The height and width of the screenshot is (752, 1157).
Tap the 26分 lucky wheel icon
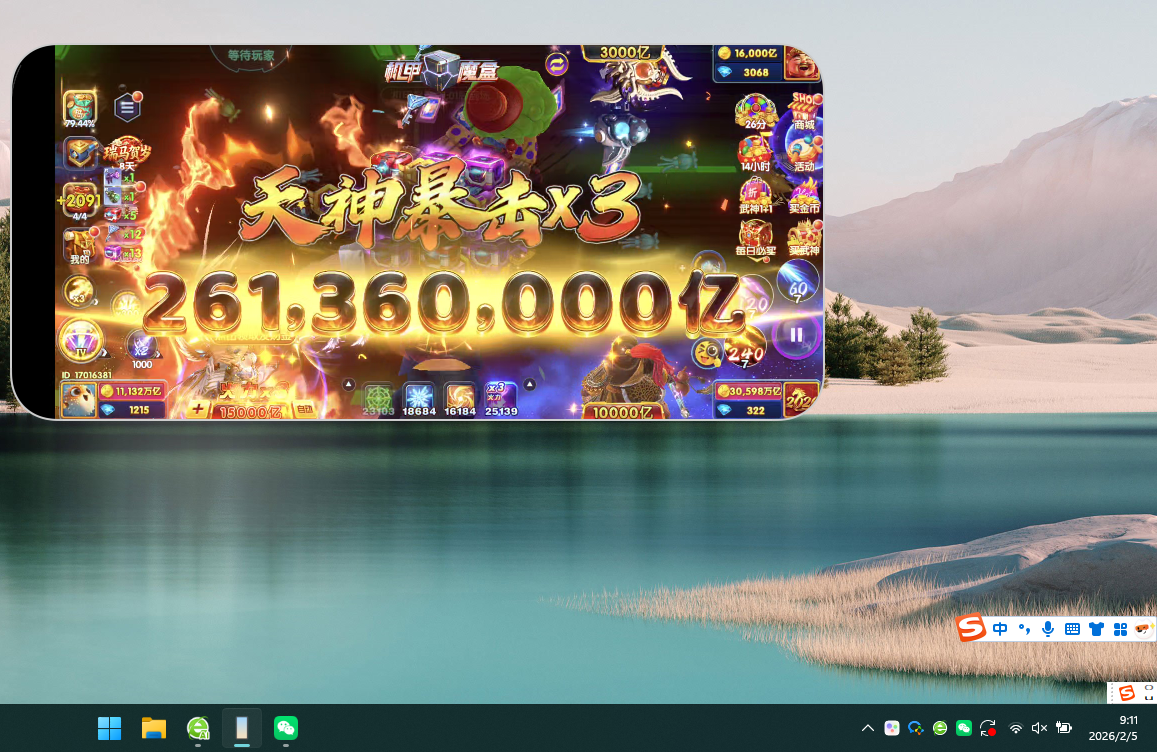(756, 112)
